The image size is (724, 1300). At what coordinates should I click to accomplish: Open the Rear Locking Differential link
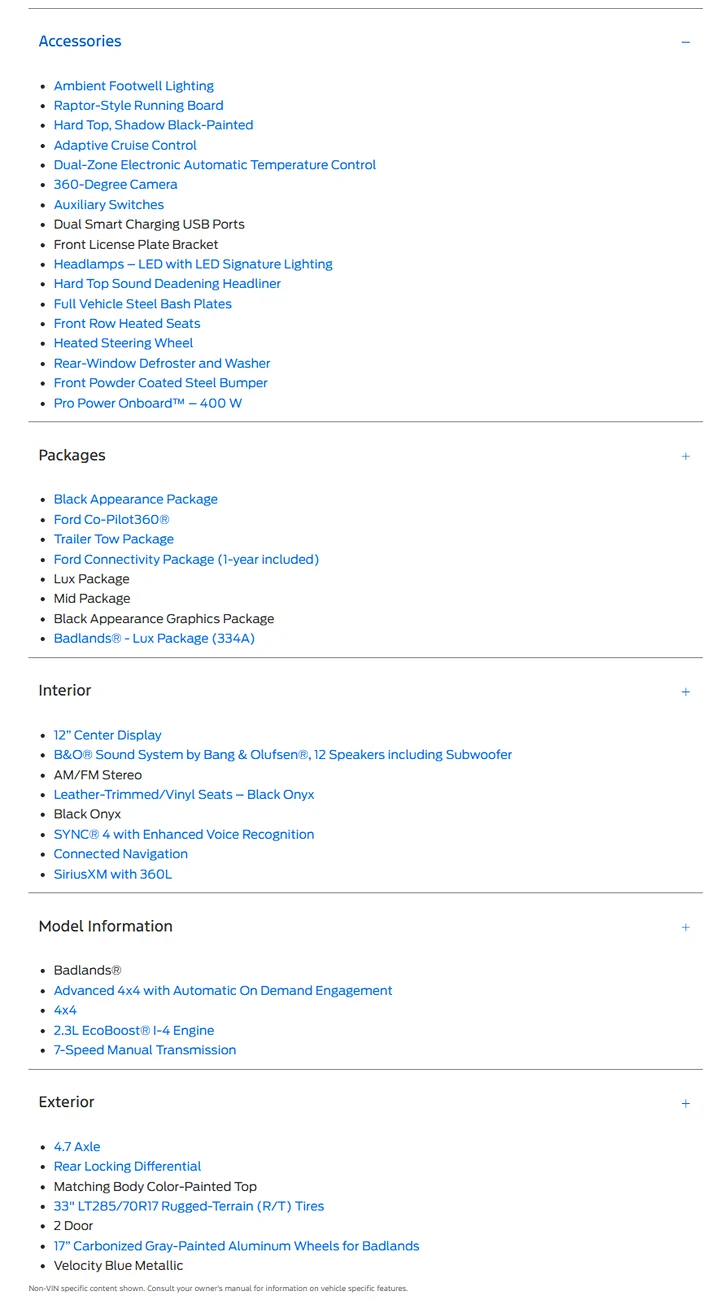pos(128,1166)
